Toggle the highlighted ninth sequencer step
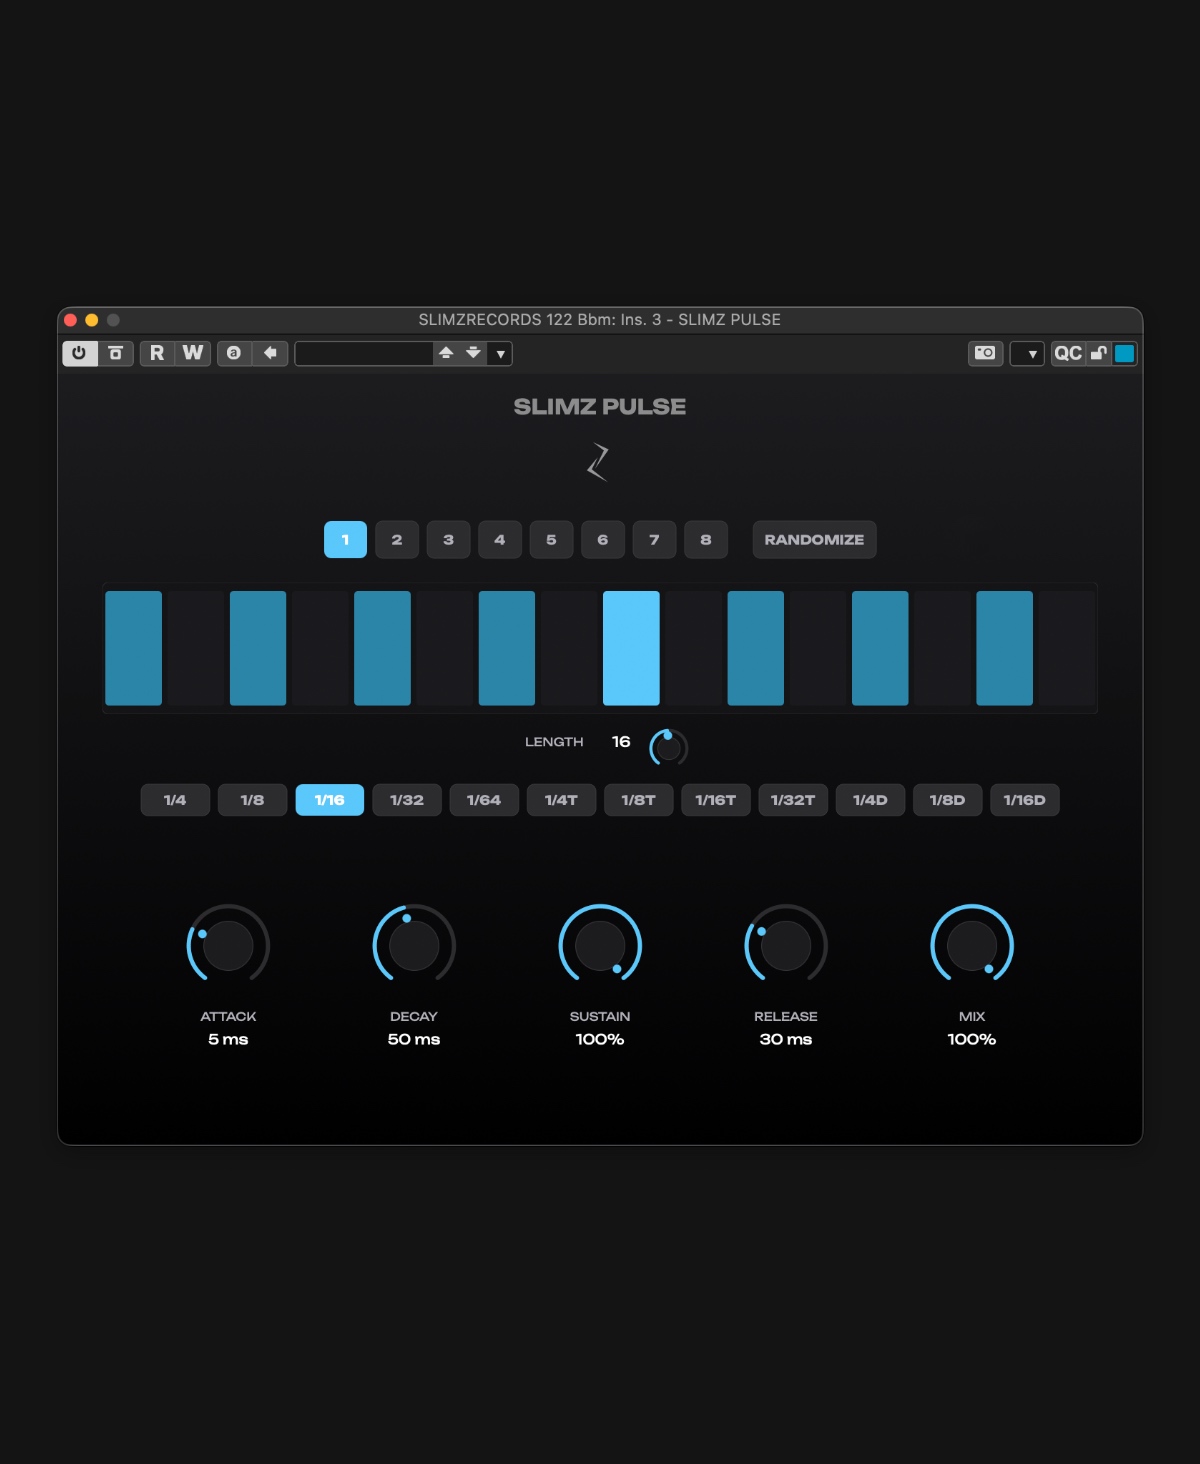Screen dimensions: 1200x1464 pos(631,648)
